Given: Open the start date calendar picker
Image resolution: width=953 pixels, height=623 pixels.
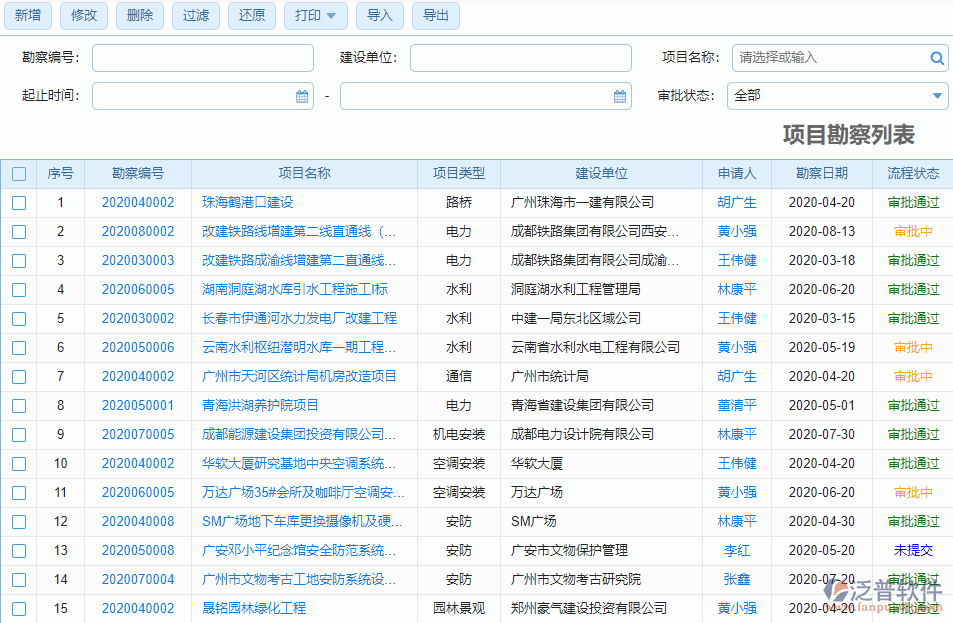Looking at the screenshot, I should pos(302,95).
